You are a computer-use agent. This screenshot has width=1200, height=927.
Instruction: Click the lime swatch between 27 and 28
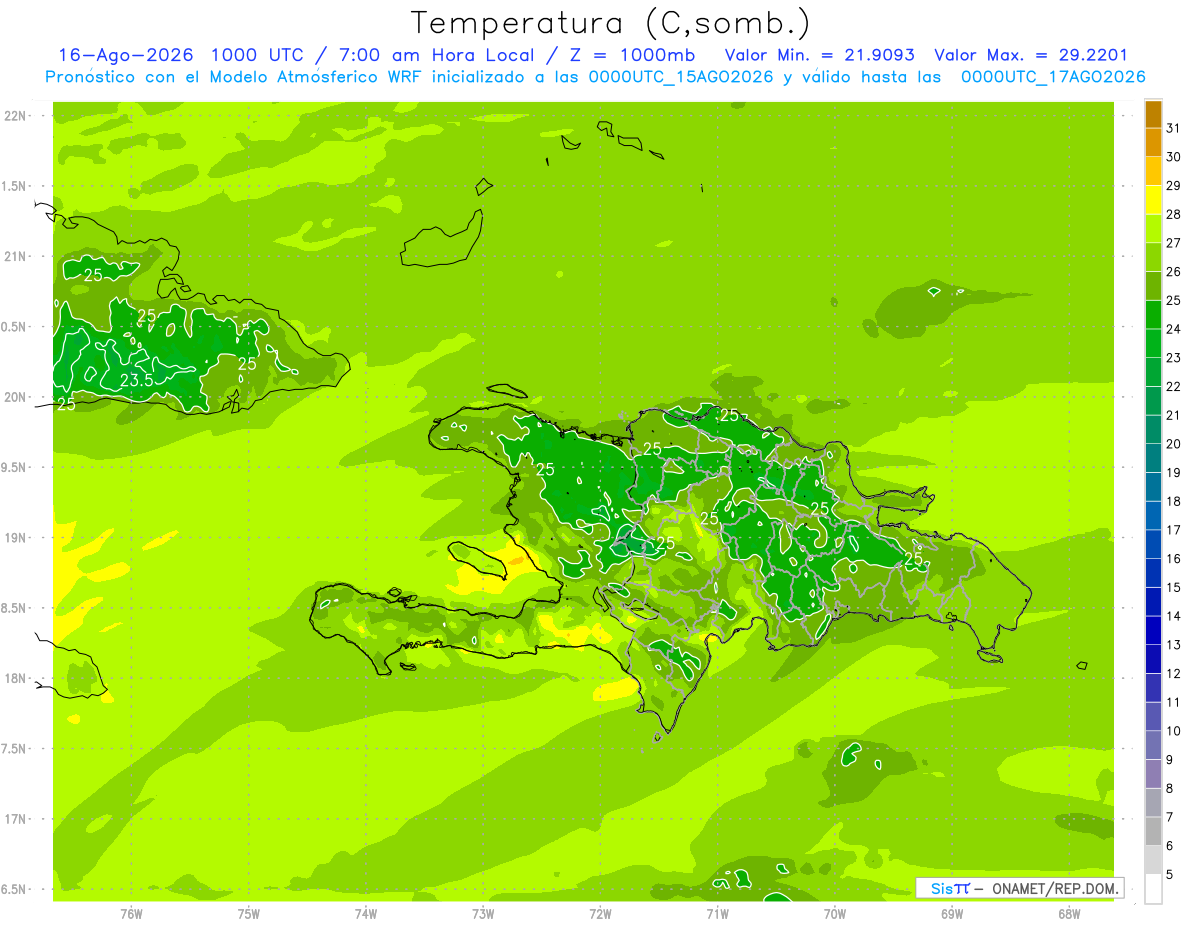pyautogui.click(x=1153, y=229)
